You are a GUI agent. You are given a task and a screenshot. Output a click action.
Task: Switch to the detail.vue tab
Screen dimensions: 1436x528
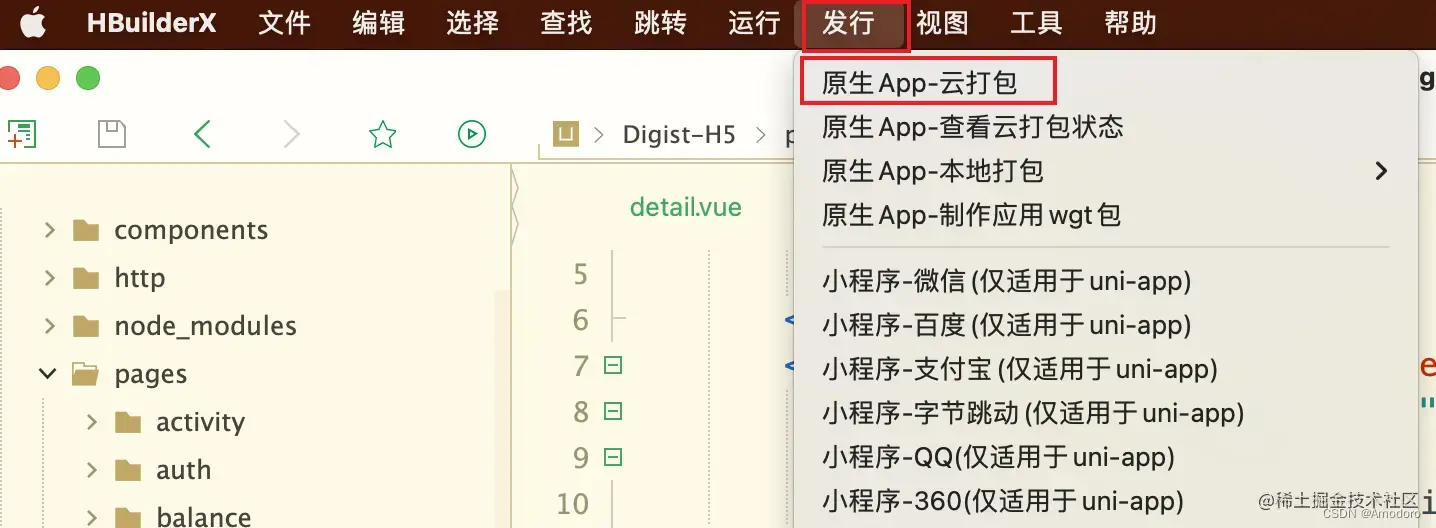(x=686, y=208)
